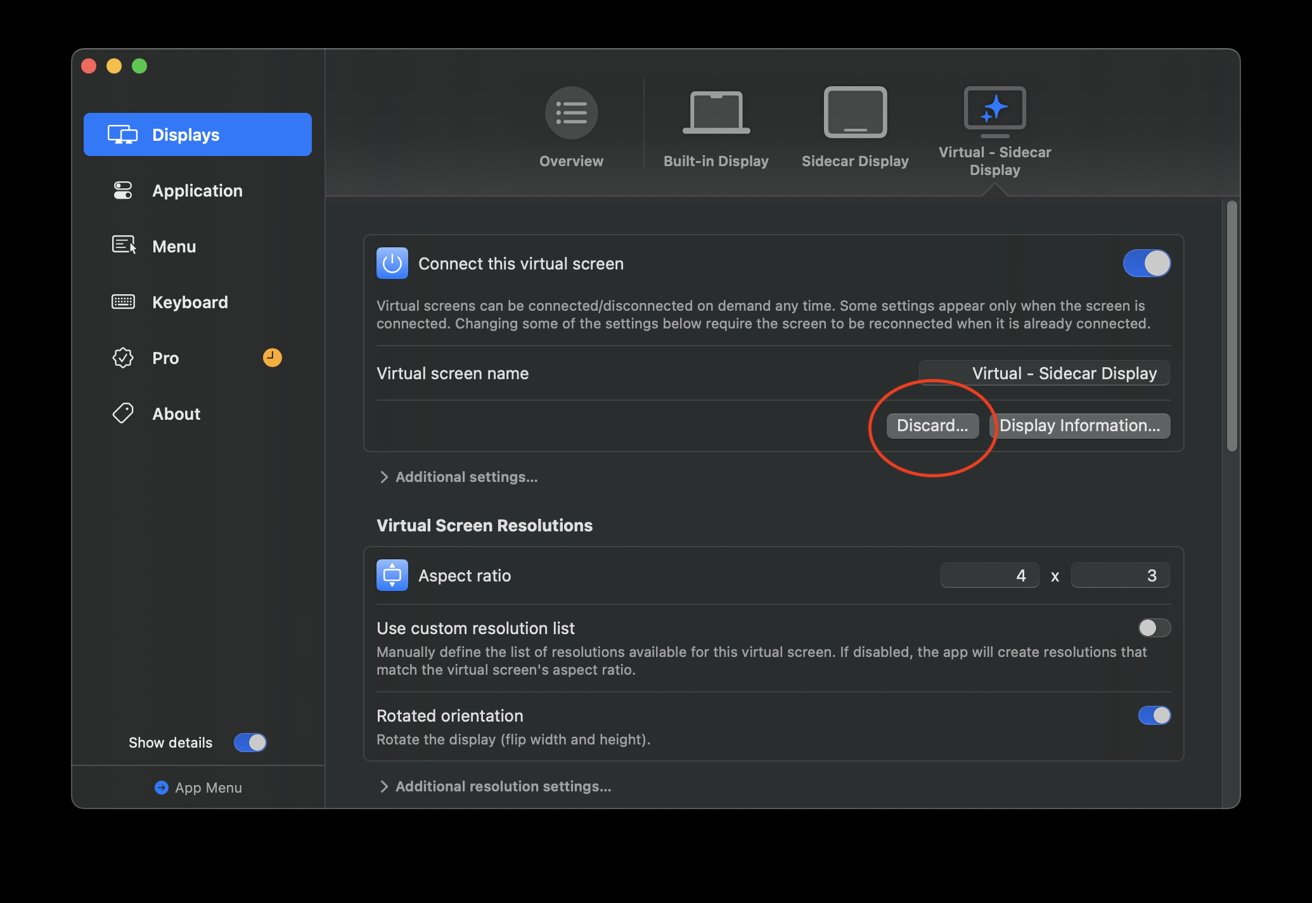This screenshot has width=1312, height=903.
Task: Open Display Information
Action: point(1080,425)
